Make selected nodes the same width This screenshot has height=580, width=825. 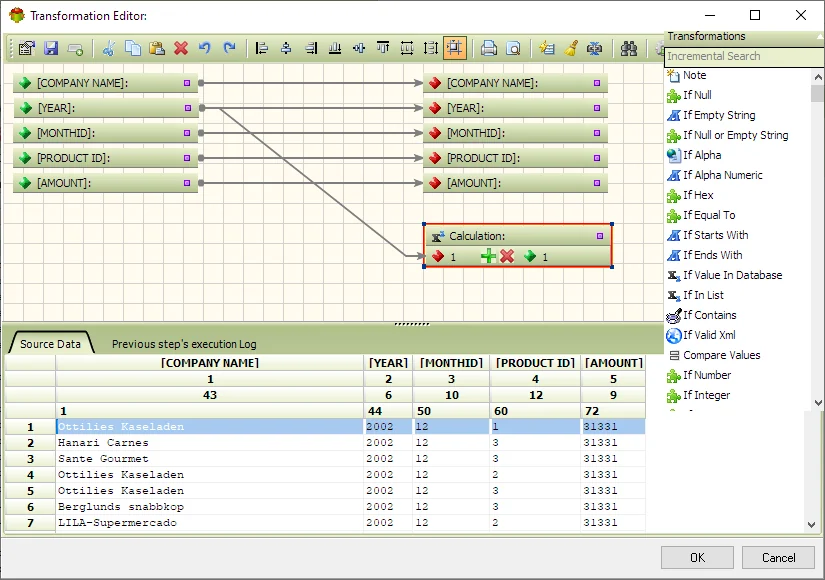click(x=407, y=48)
